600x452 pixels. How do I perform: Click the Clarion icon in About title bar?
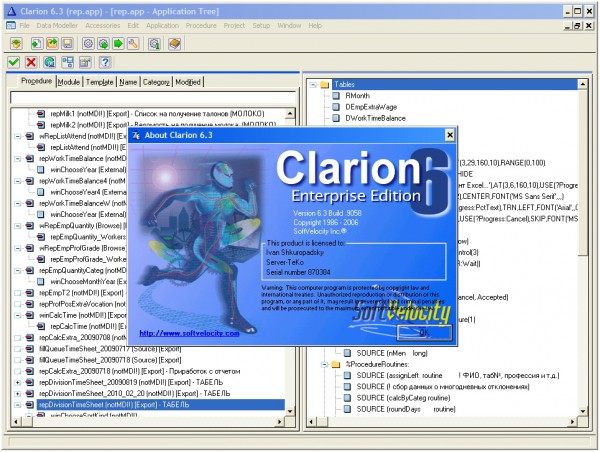[136, 135]
